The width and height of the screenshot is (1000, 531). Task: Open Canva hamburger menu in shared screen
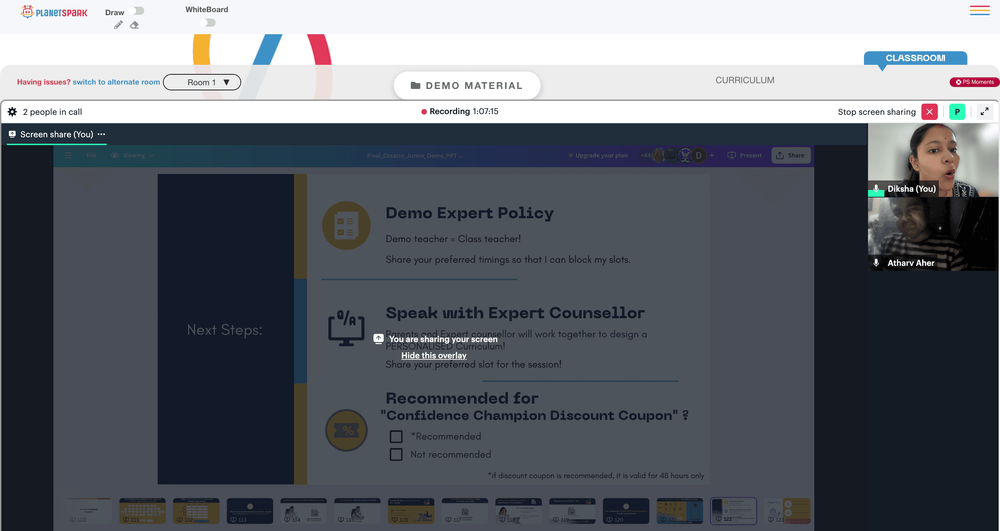point(68,156)
